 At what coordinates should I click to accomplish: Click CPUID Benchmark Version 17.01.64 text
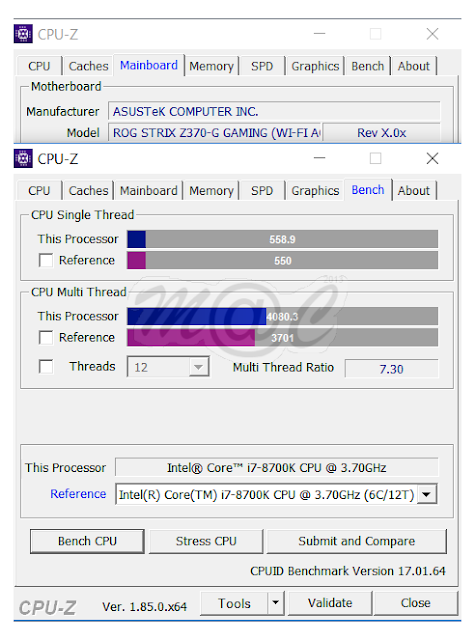pyautogui.click(x=348, y=571)
